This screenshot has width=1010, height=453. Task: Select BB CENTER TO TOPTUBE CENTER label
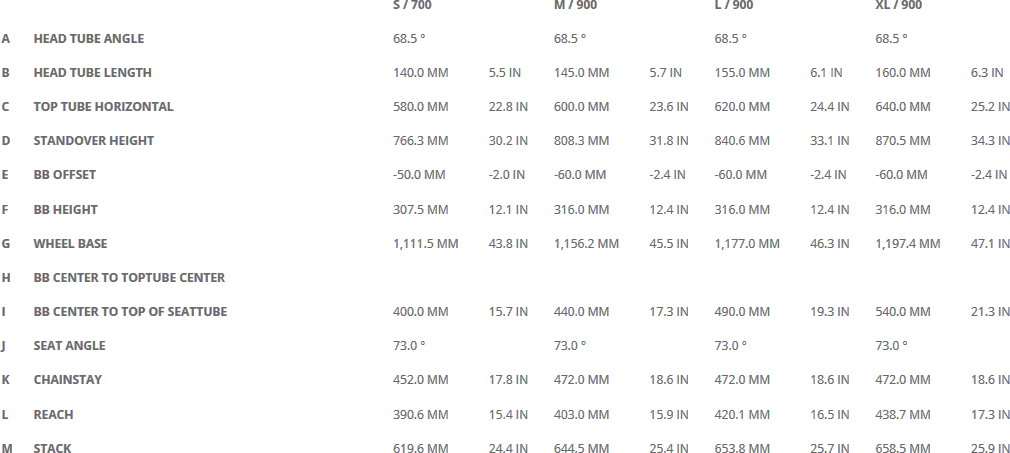tap(129, 278)
